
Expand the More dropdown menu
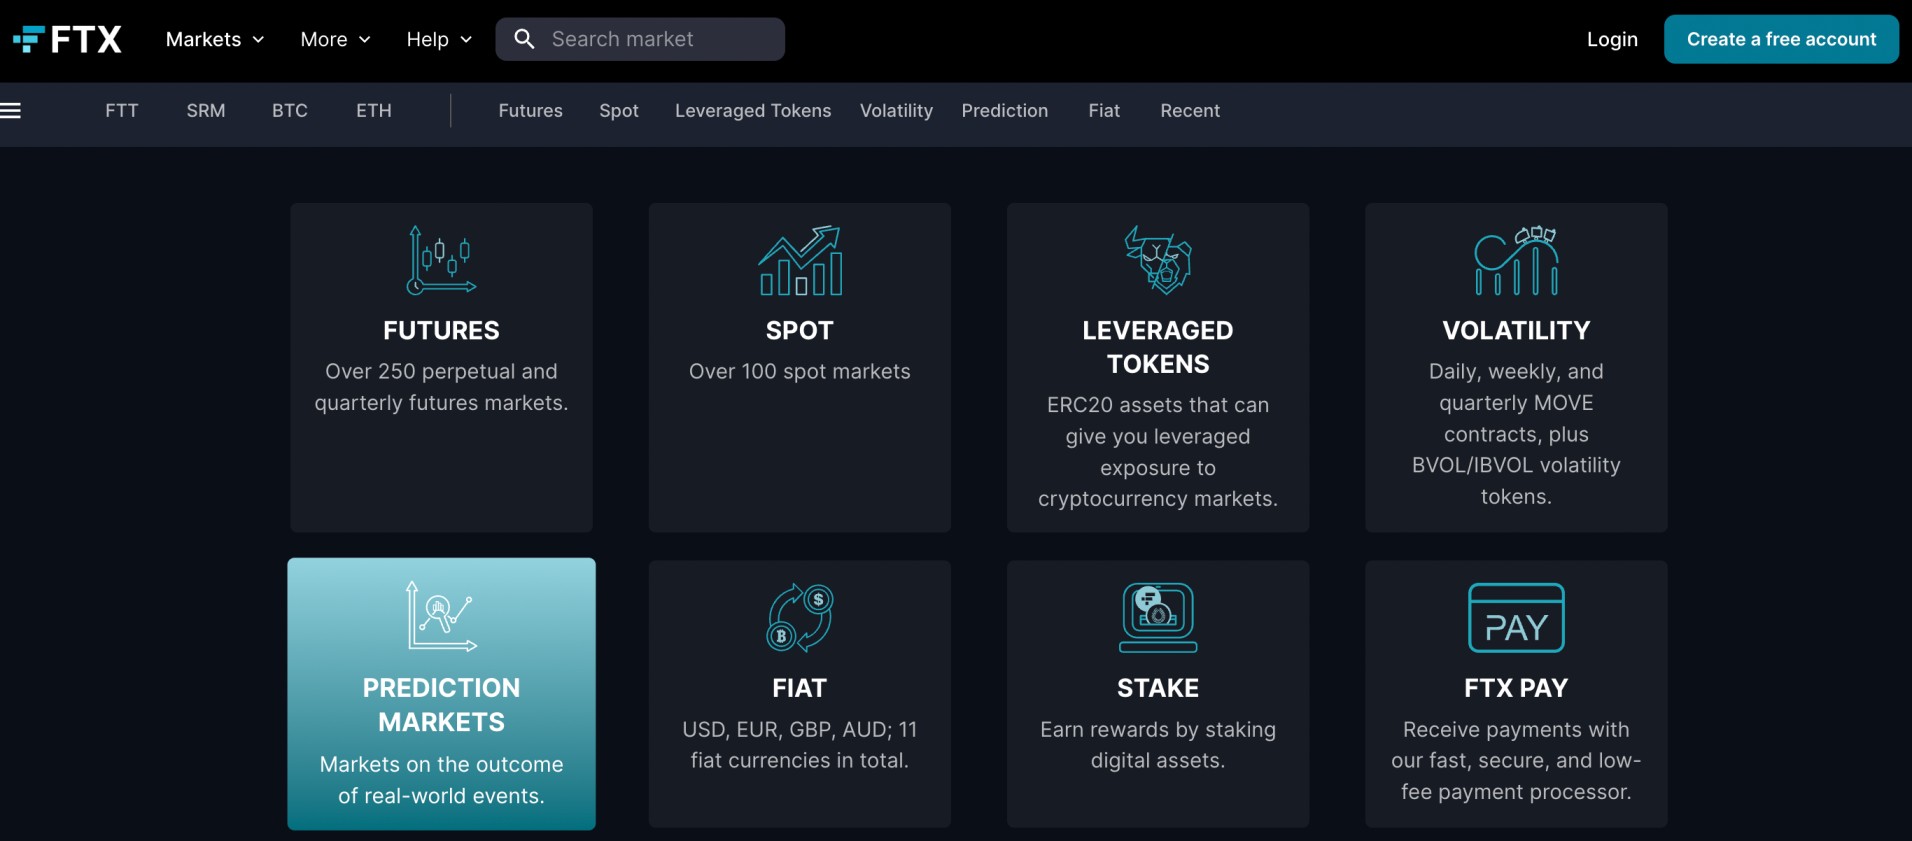(335, 39)
